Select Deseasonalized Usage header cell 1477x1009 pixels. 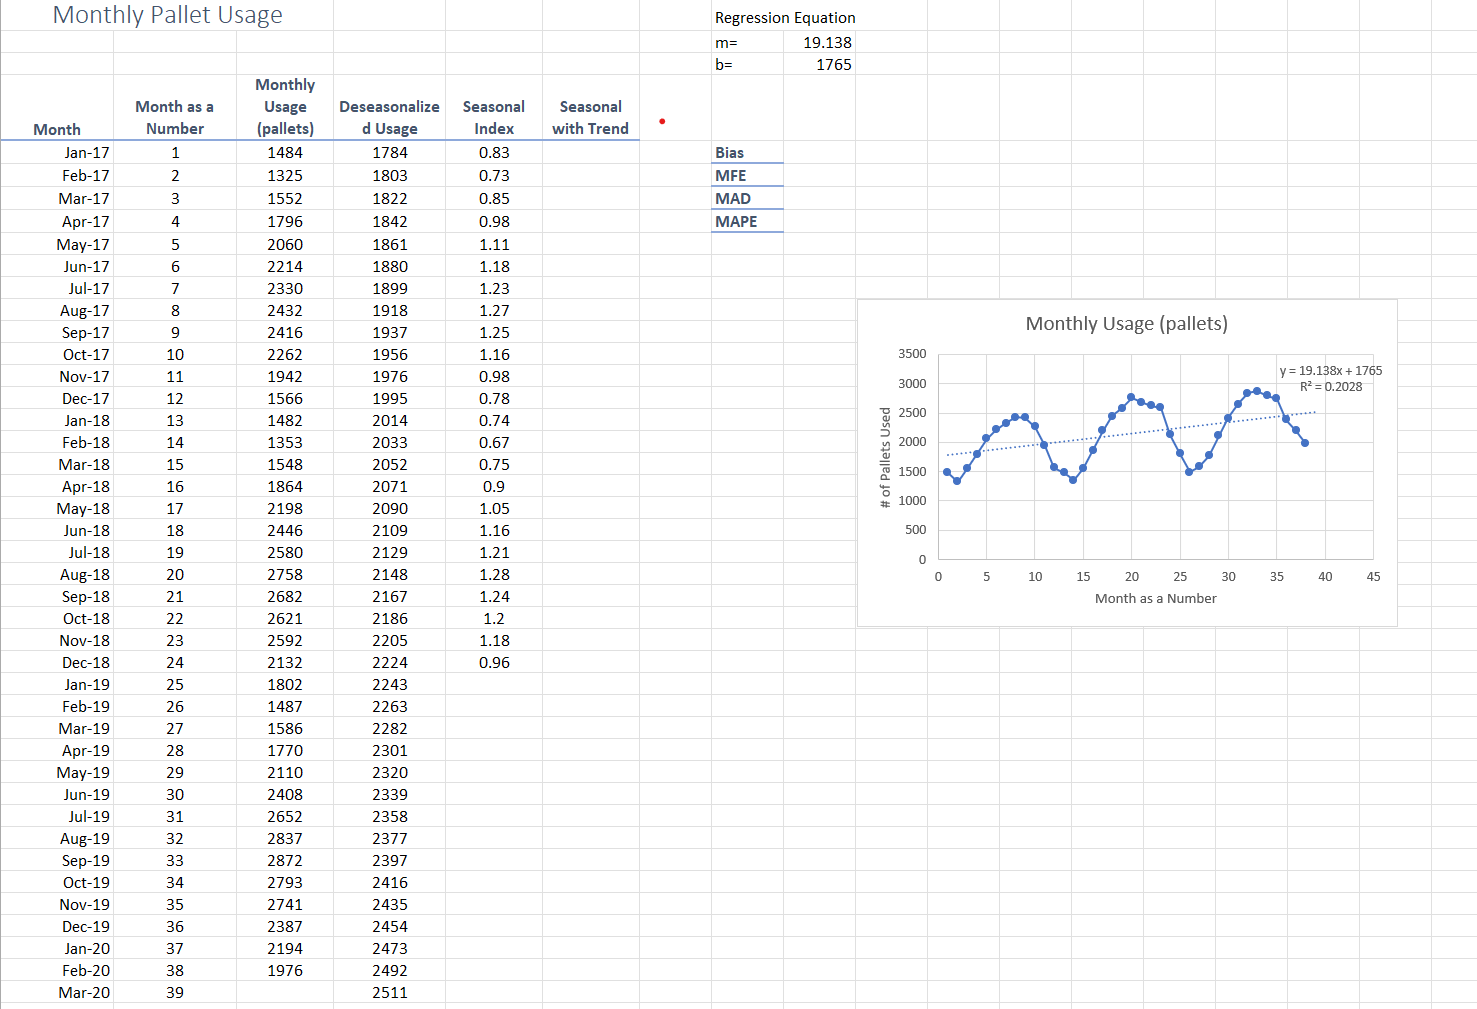[389, 118]
